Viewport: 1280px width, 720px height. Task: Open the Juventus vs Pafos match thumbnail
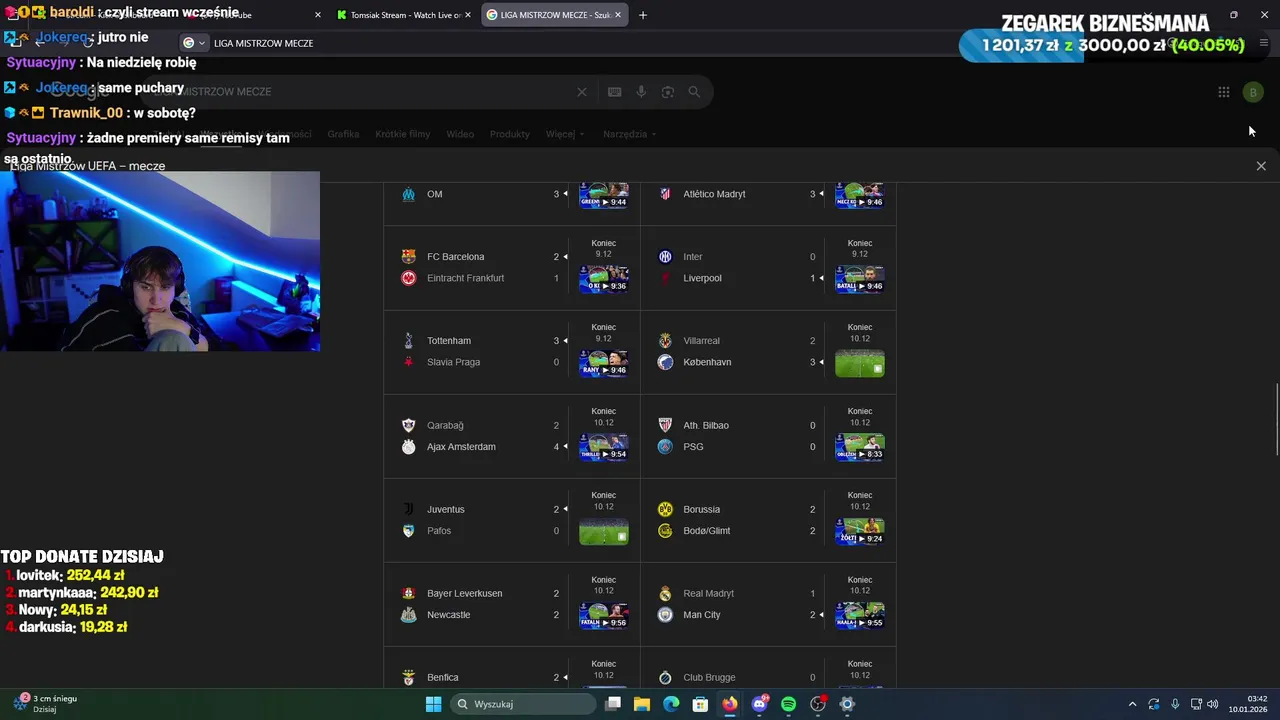pos(604,531)
